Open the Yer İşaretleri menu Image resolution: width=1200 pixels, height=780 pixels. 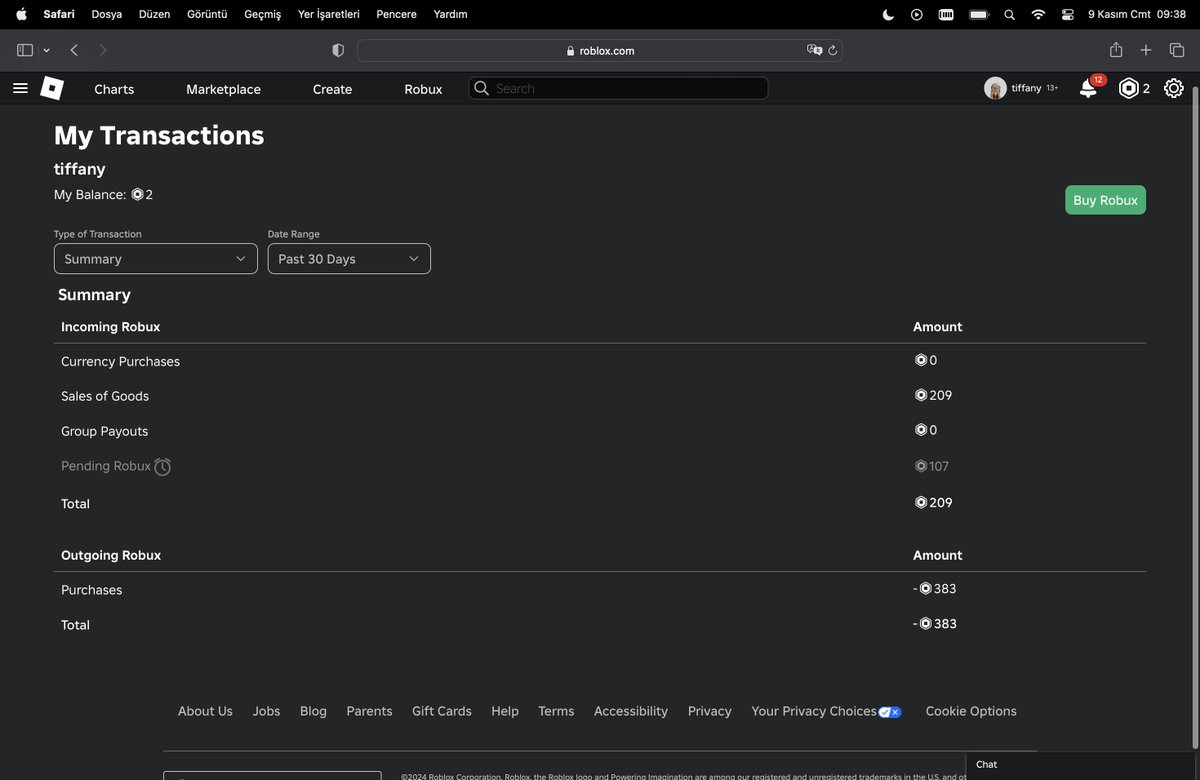click(x=328, y=14)
